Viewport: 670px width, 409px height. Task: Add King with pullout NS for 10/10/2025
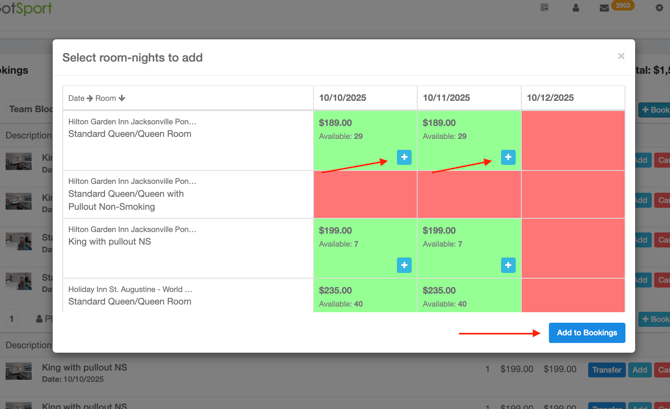click(404, 265)
